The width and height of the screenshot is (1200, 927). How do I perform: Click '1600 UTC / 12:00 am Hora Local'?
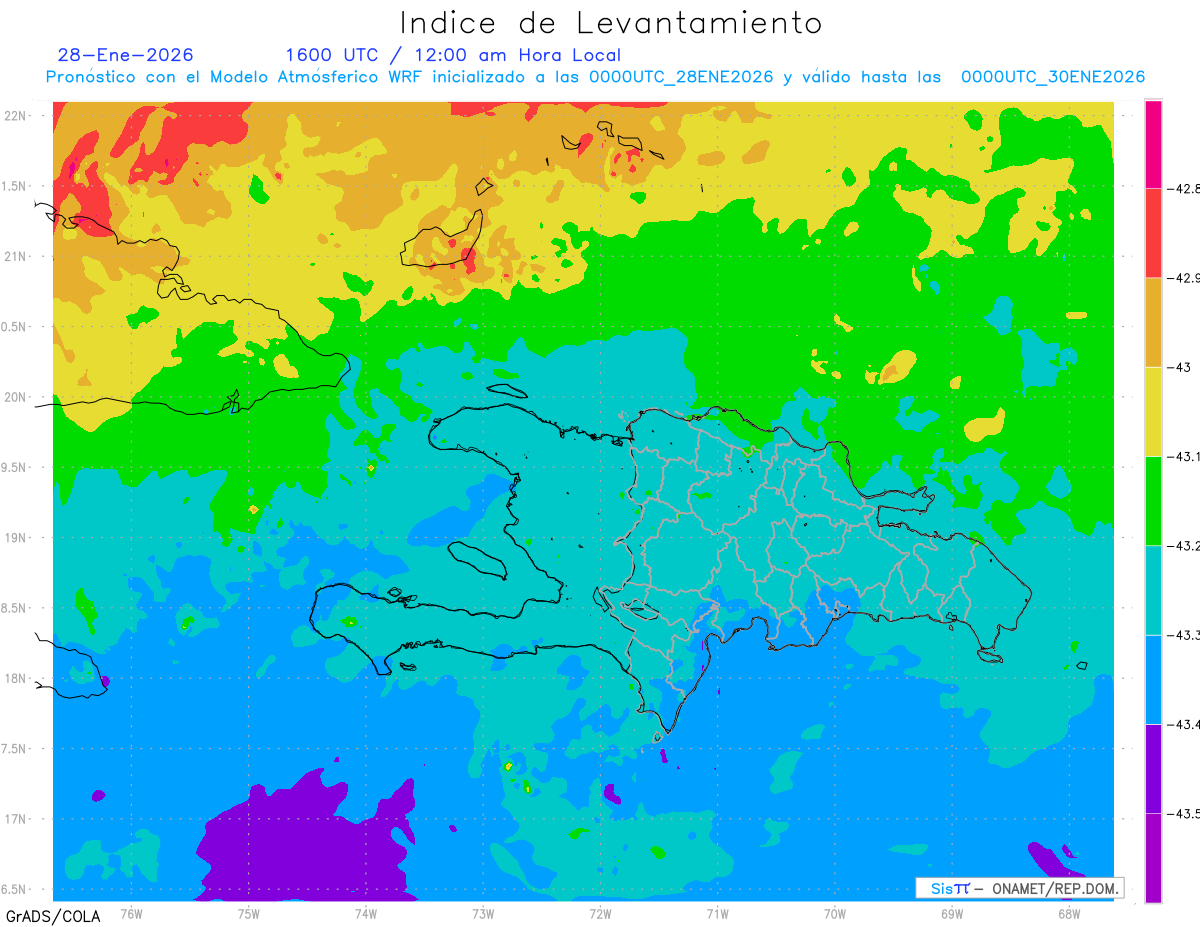point(453,56)
